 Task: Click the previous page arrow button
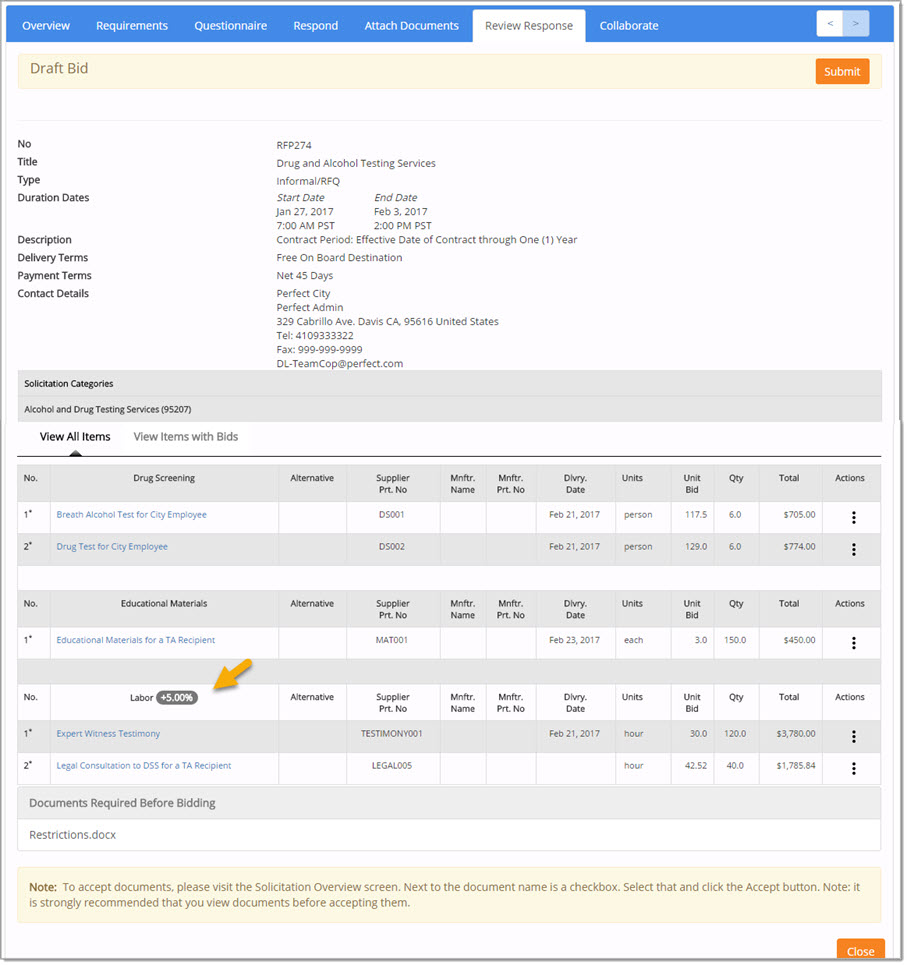coord(830,24)
